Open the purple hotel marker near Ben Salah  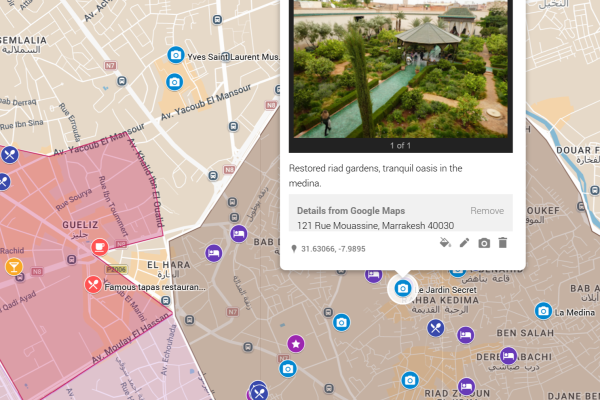point(466,335)
